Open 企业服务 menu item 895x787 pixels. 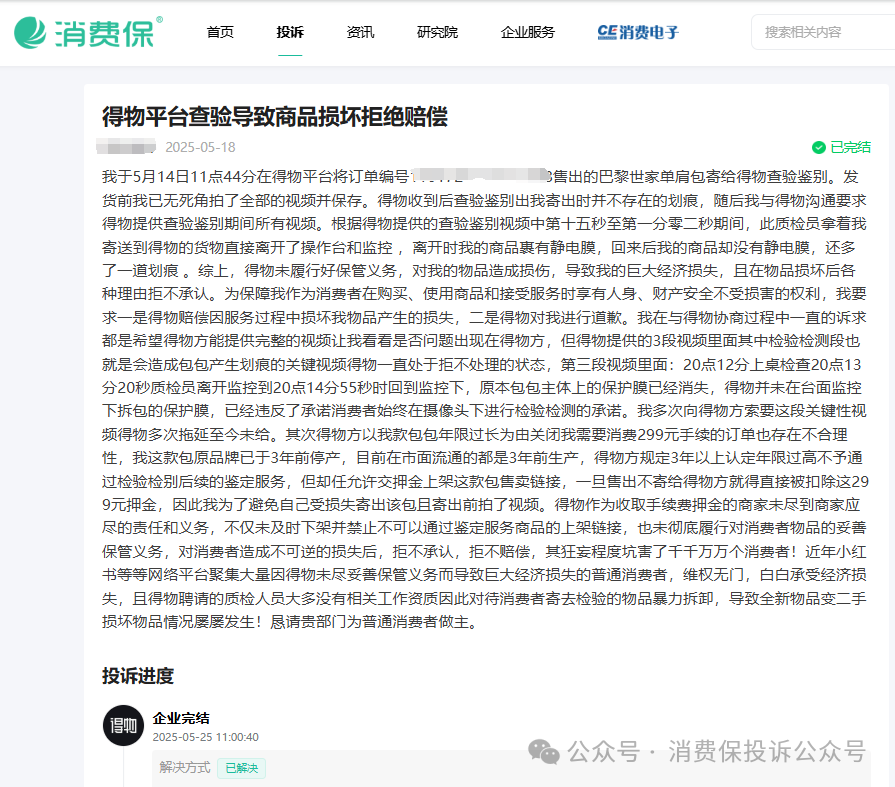(527, 33)
